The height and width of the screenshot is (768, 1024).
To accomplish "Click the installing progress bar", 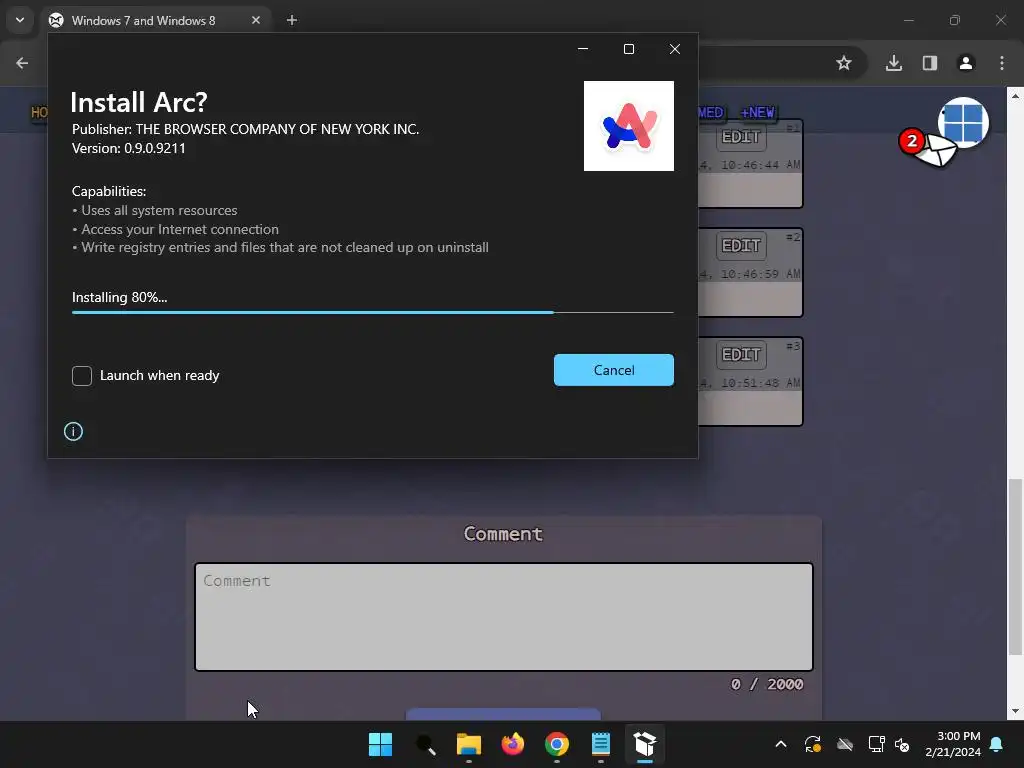I will click(x=372, y=313).
